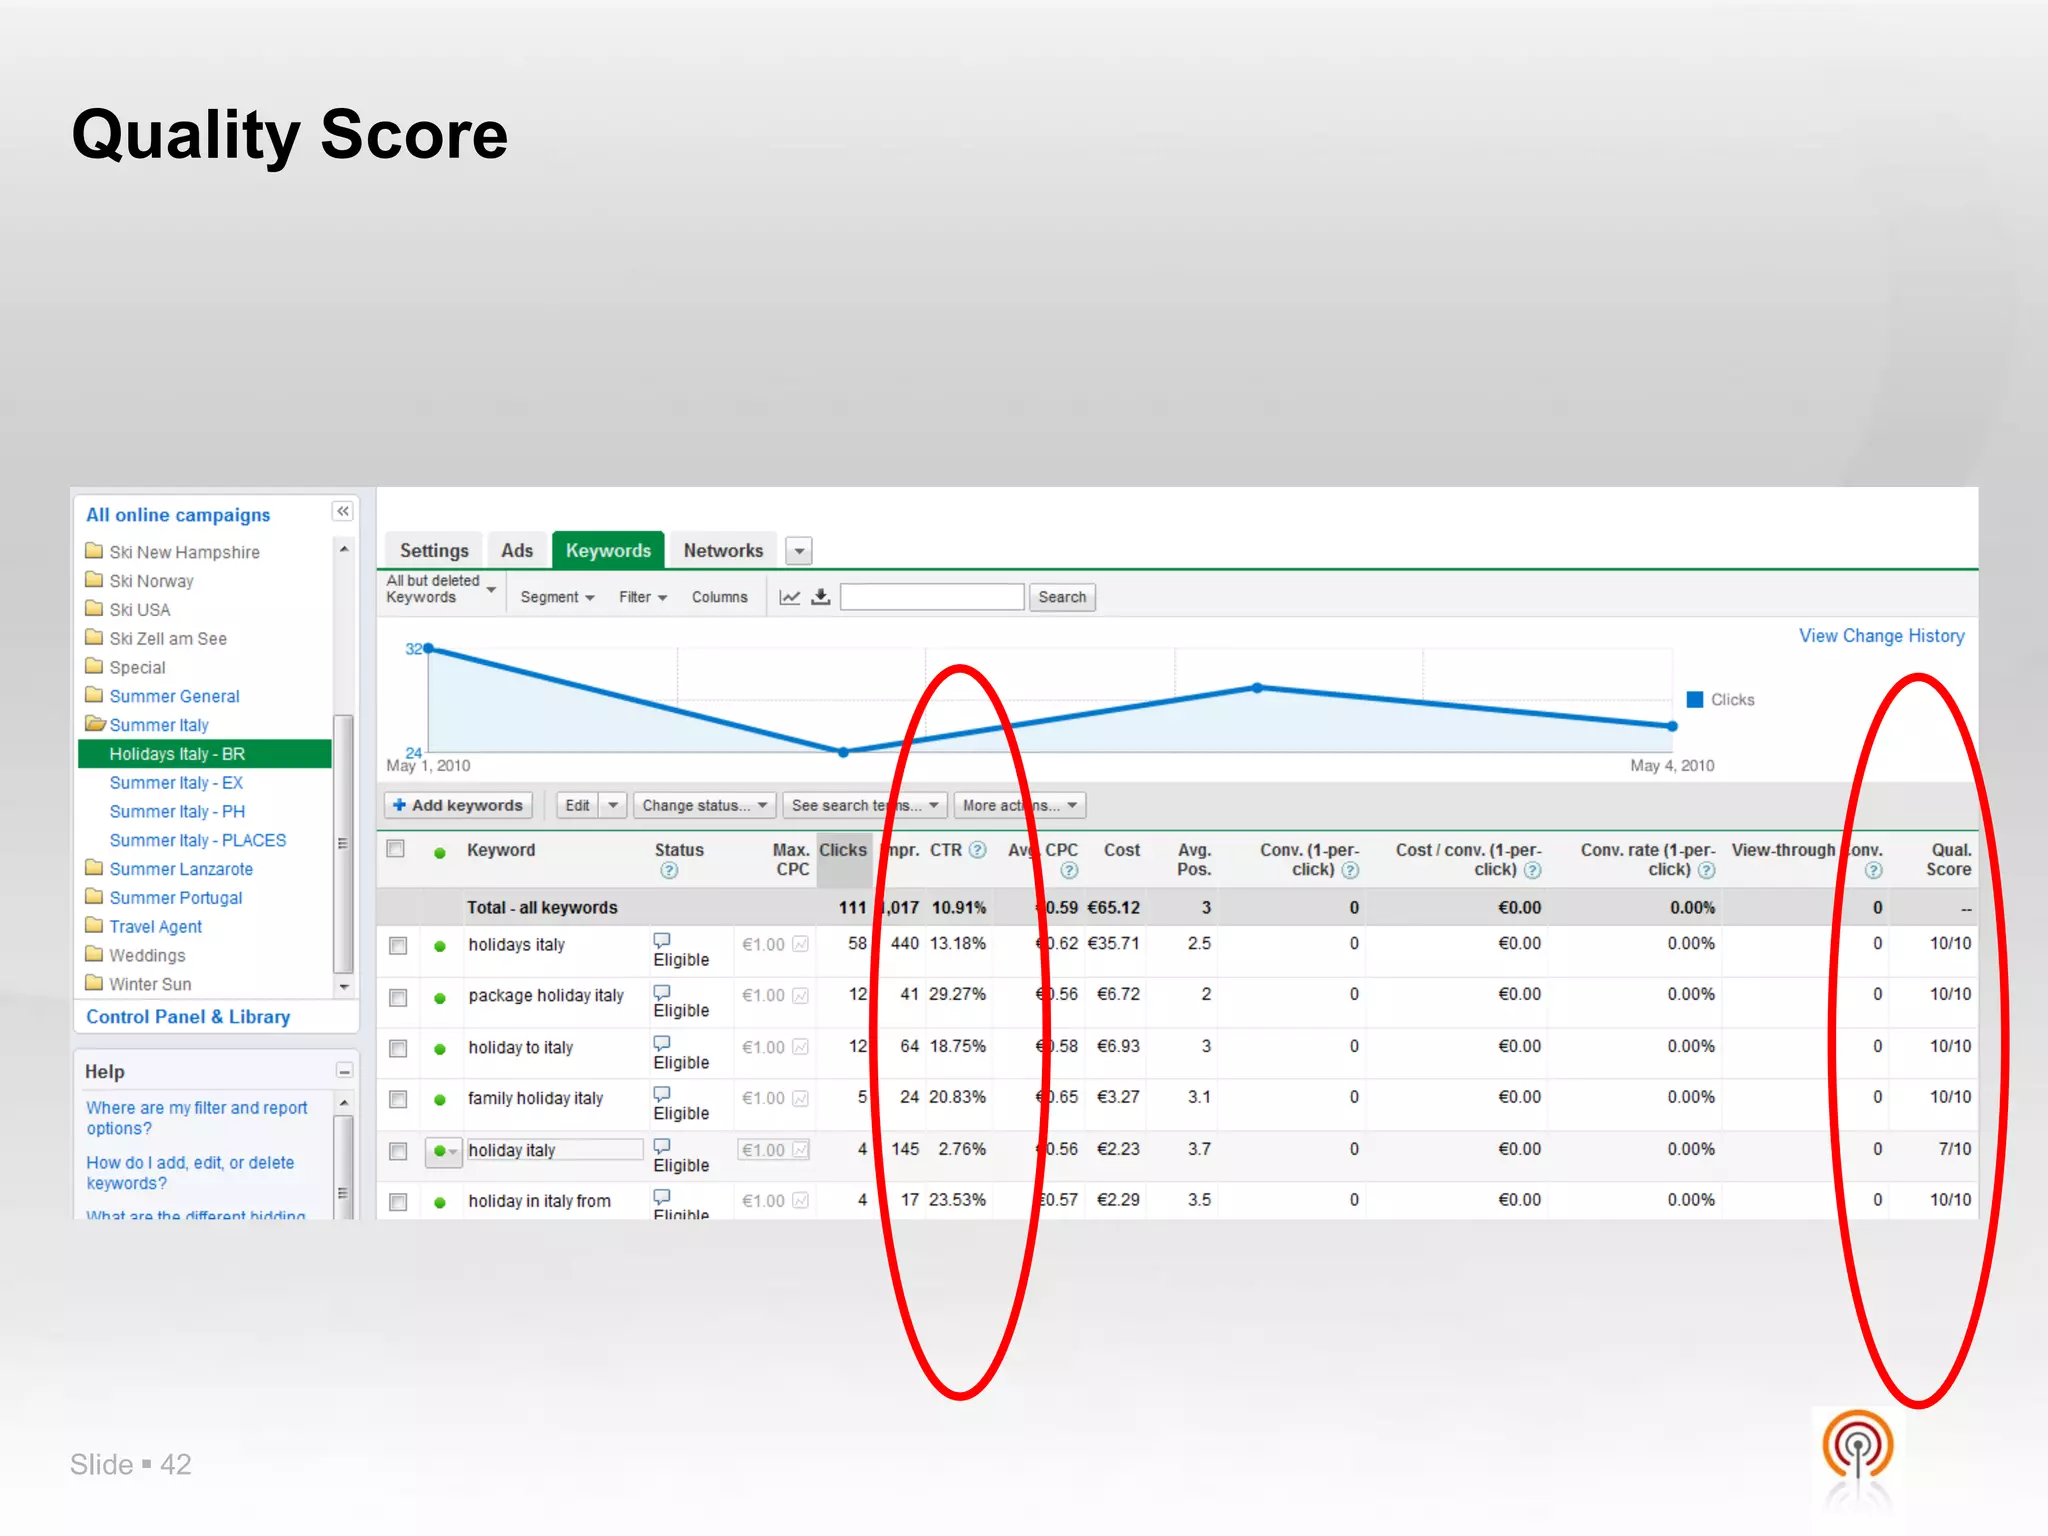Click bid chart icon for holiday to italy
The height and width of the screenshot is (1536, 2048).
click(x=800, y=1047)
